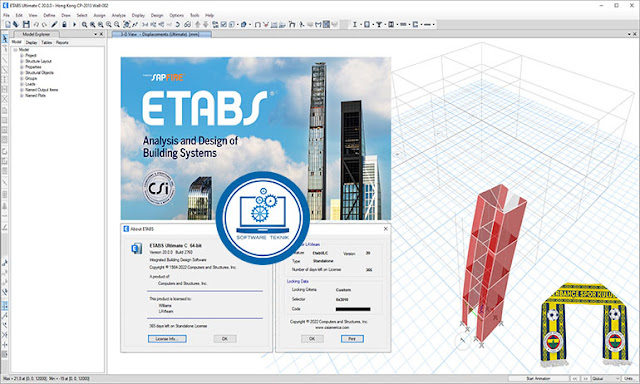Screen dimensions: 640x384
Task: Click the ETABS icon in About dialog
Action: tap(136, 248)
